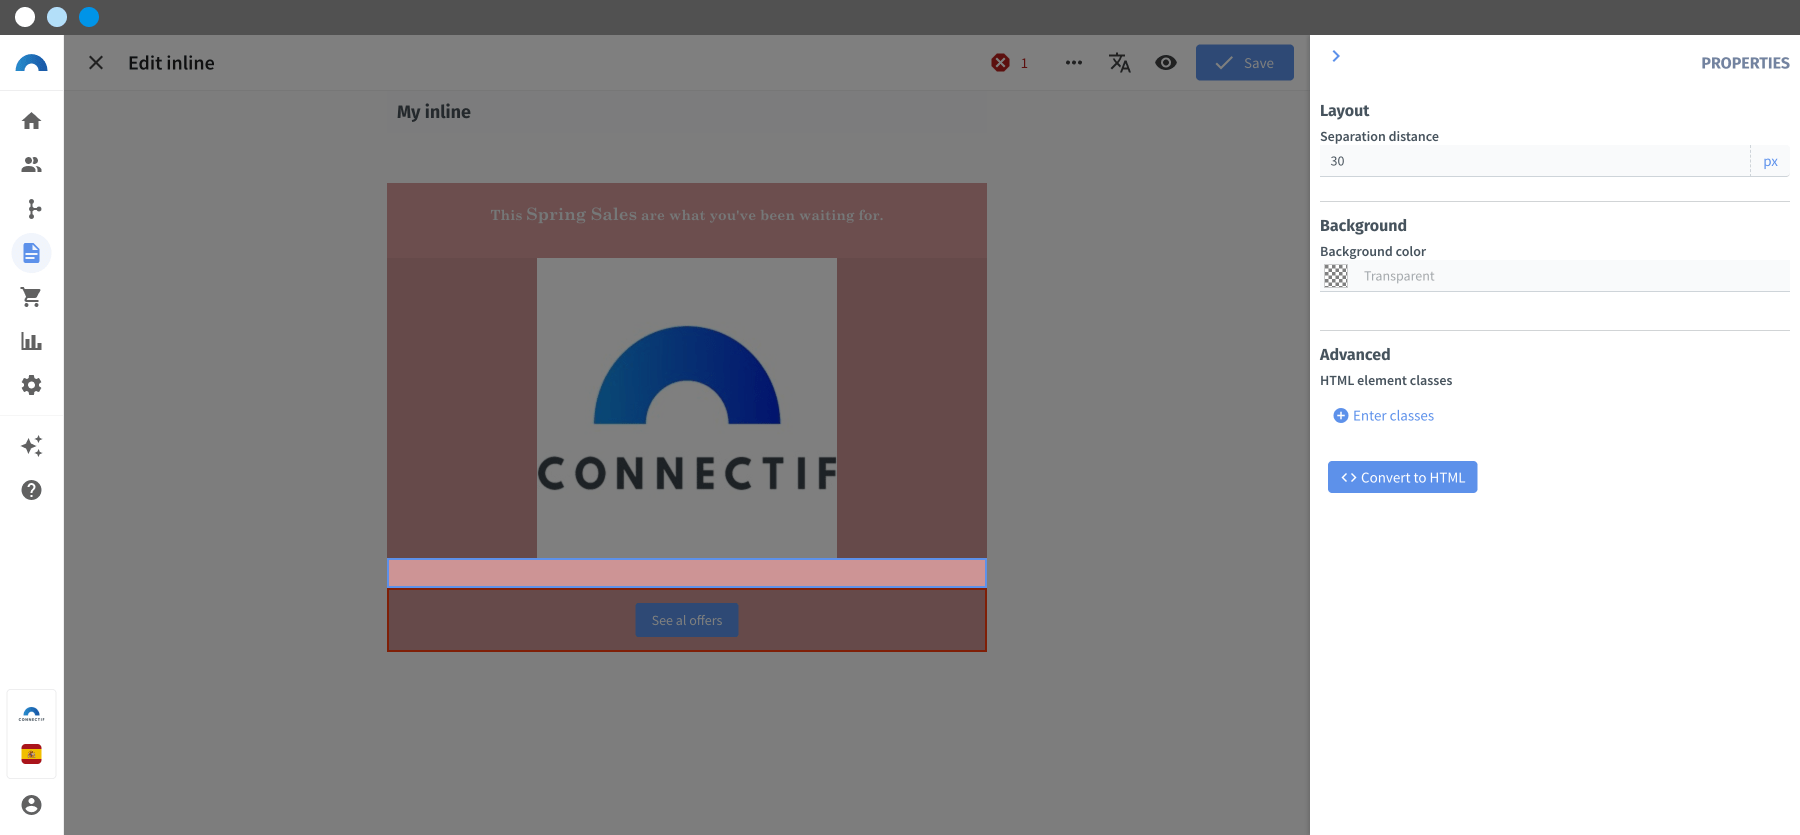Open the translate languages icon
Image resolution: width=1800 pixels, height=835 pixels.
click(1120, 63)
